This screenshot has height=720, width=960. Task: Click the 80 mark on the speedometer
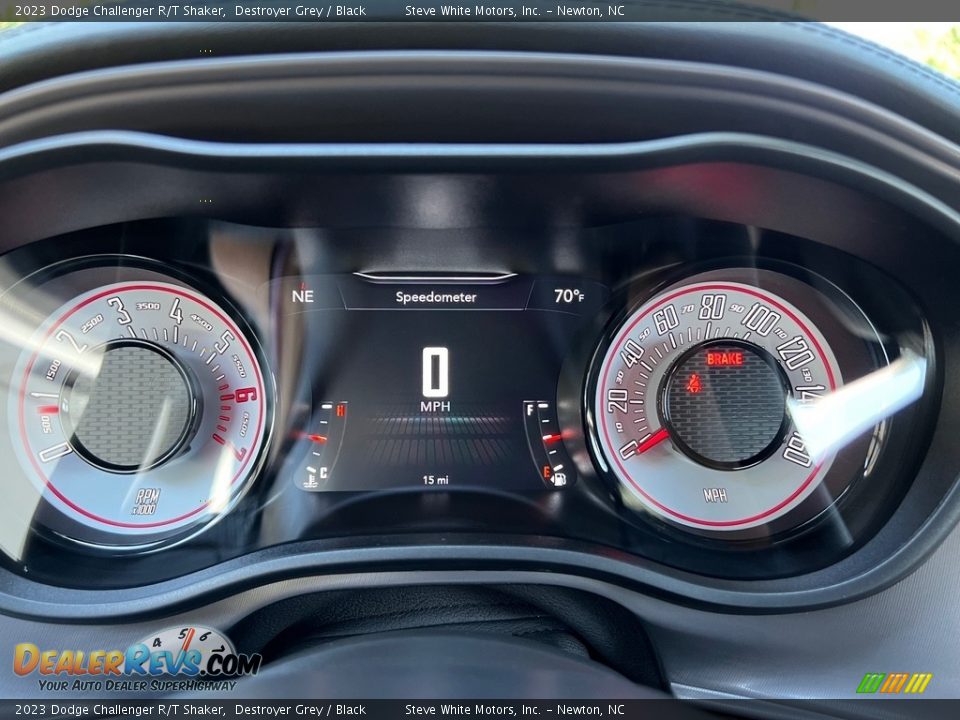(713, 307)
